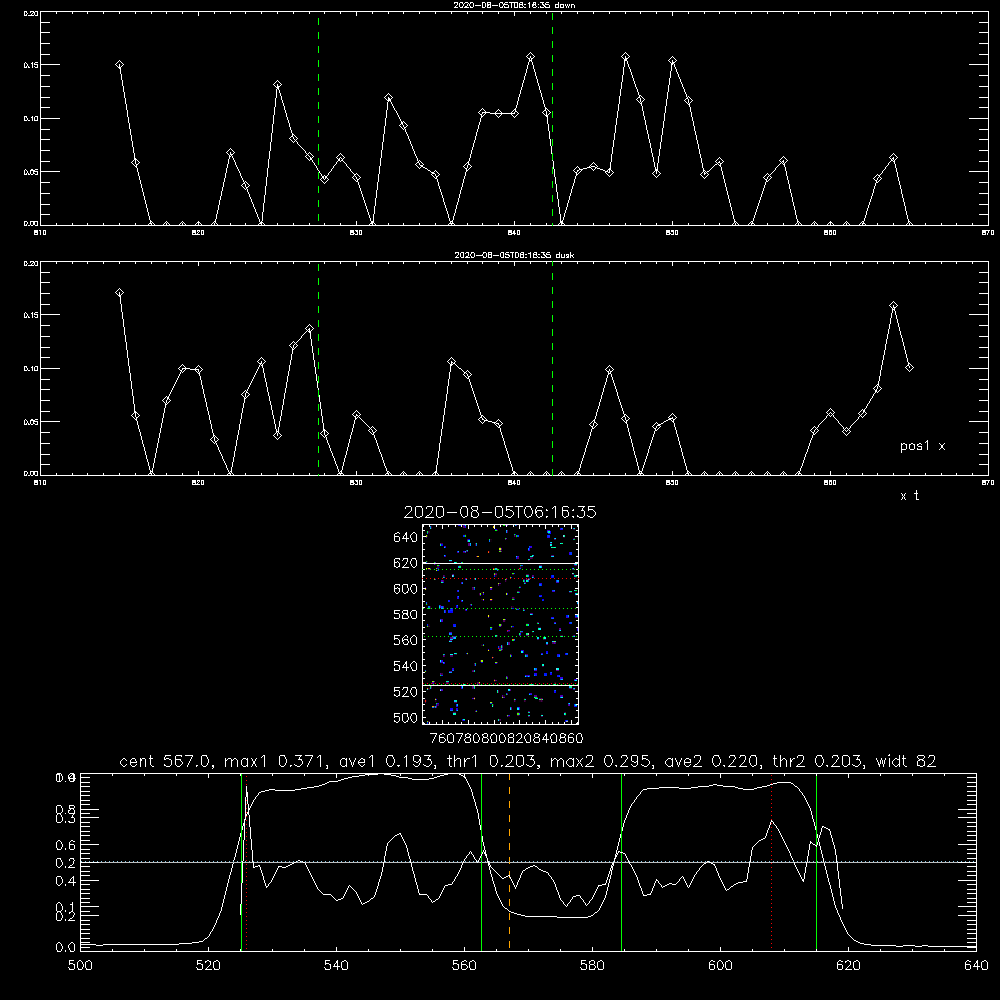1000x1000 pixels.
Task: Click the last peak diamond in the dusk plot
Action: click(x=893, y=305)
